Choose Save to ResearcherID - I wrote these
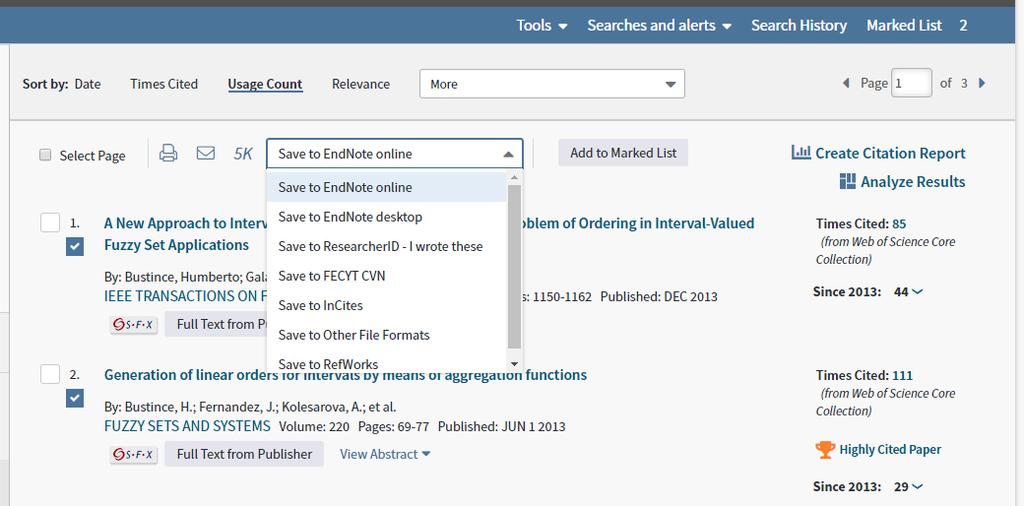The image size is (1024, 506). [386, 246]
